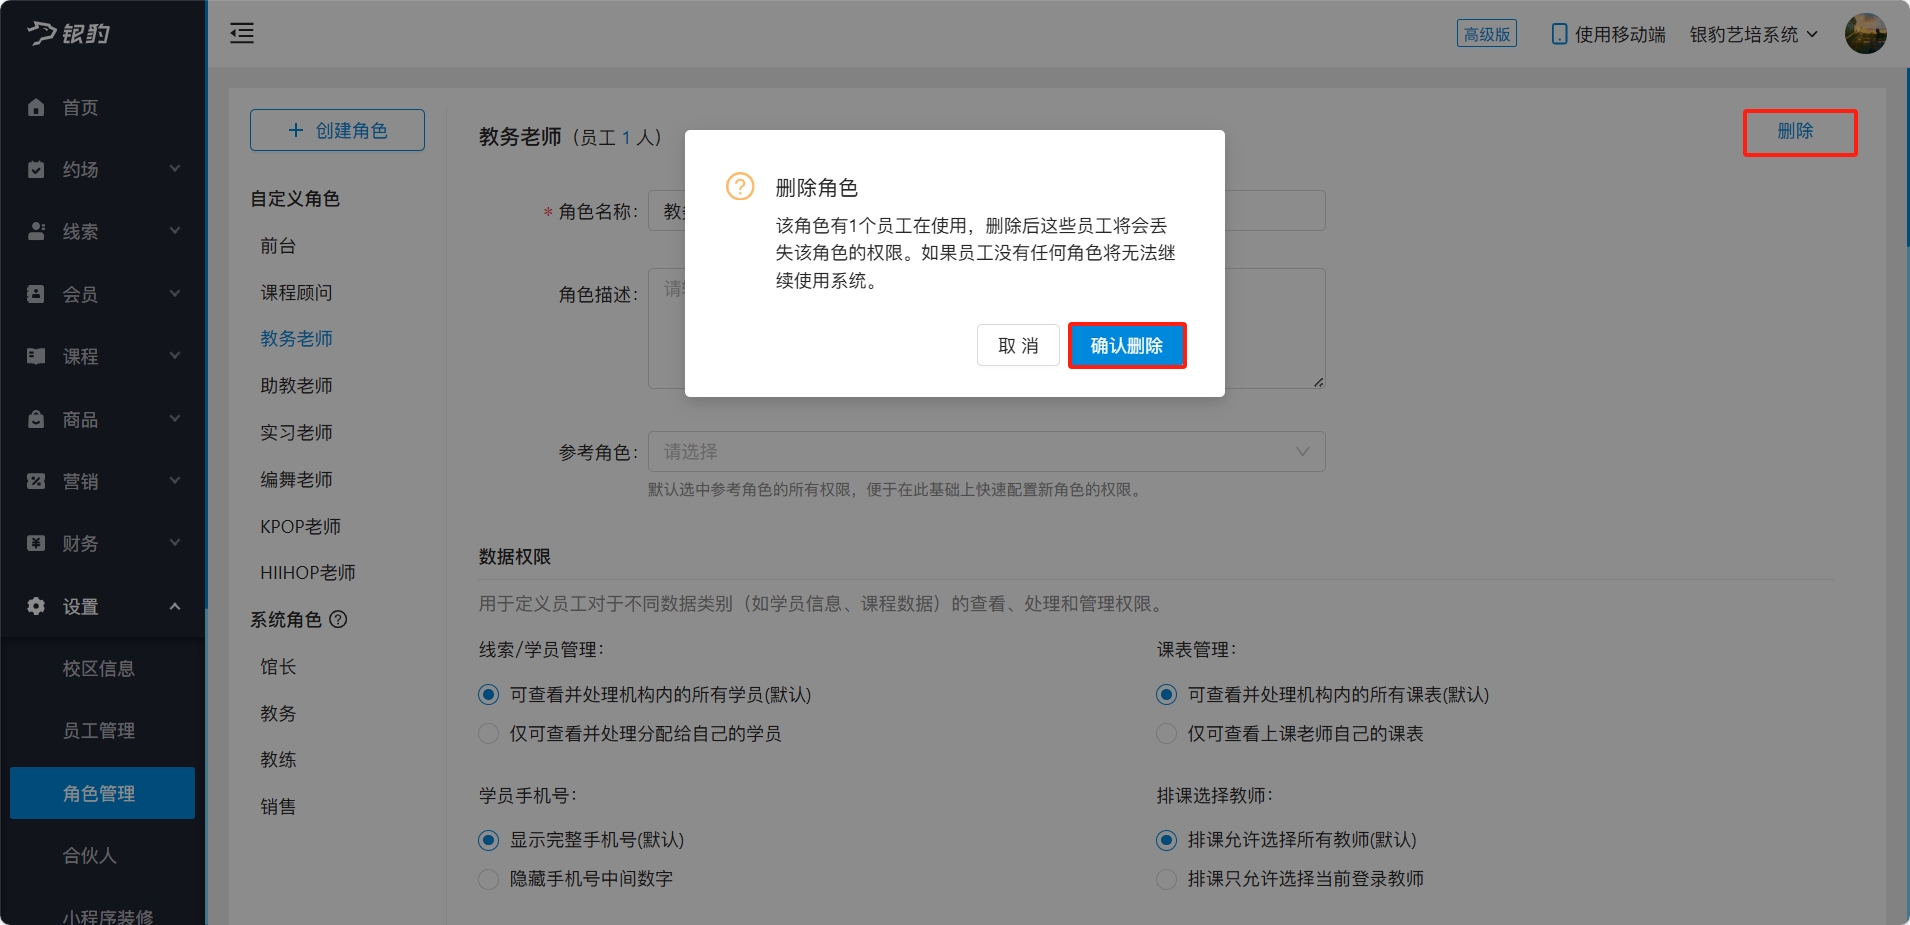Click the mobile phone icon beside 使用移动端
This screenshot has height=925, width=1910.
[x=1559, y=34]
